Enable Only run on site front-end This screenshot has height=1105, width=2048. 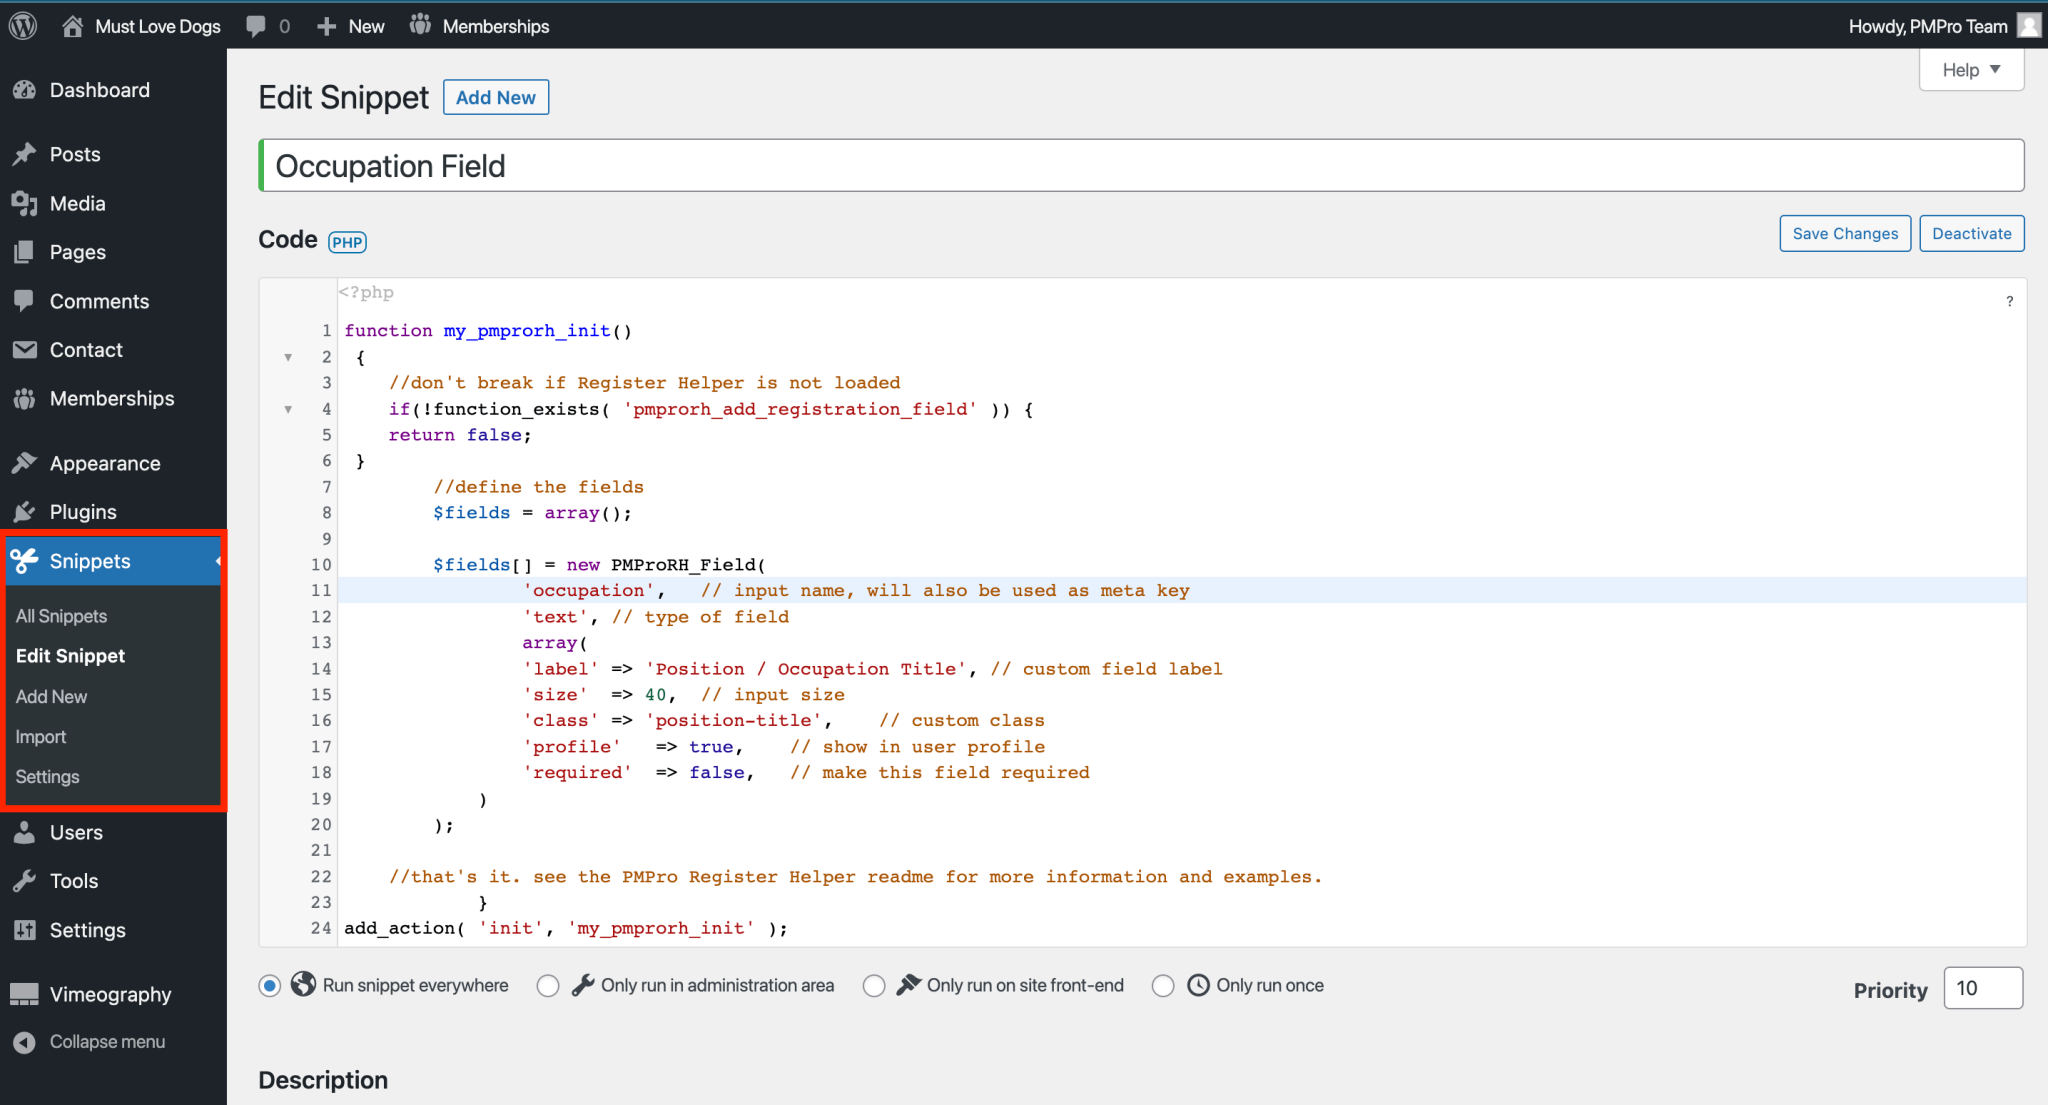[x=874, y=985]
